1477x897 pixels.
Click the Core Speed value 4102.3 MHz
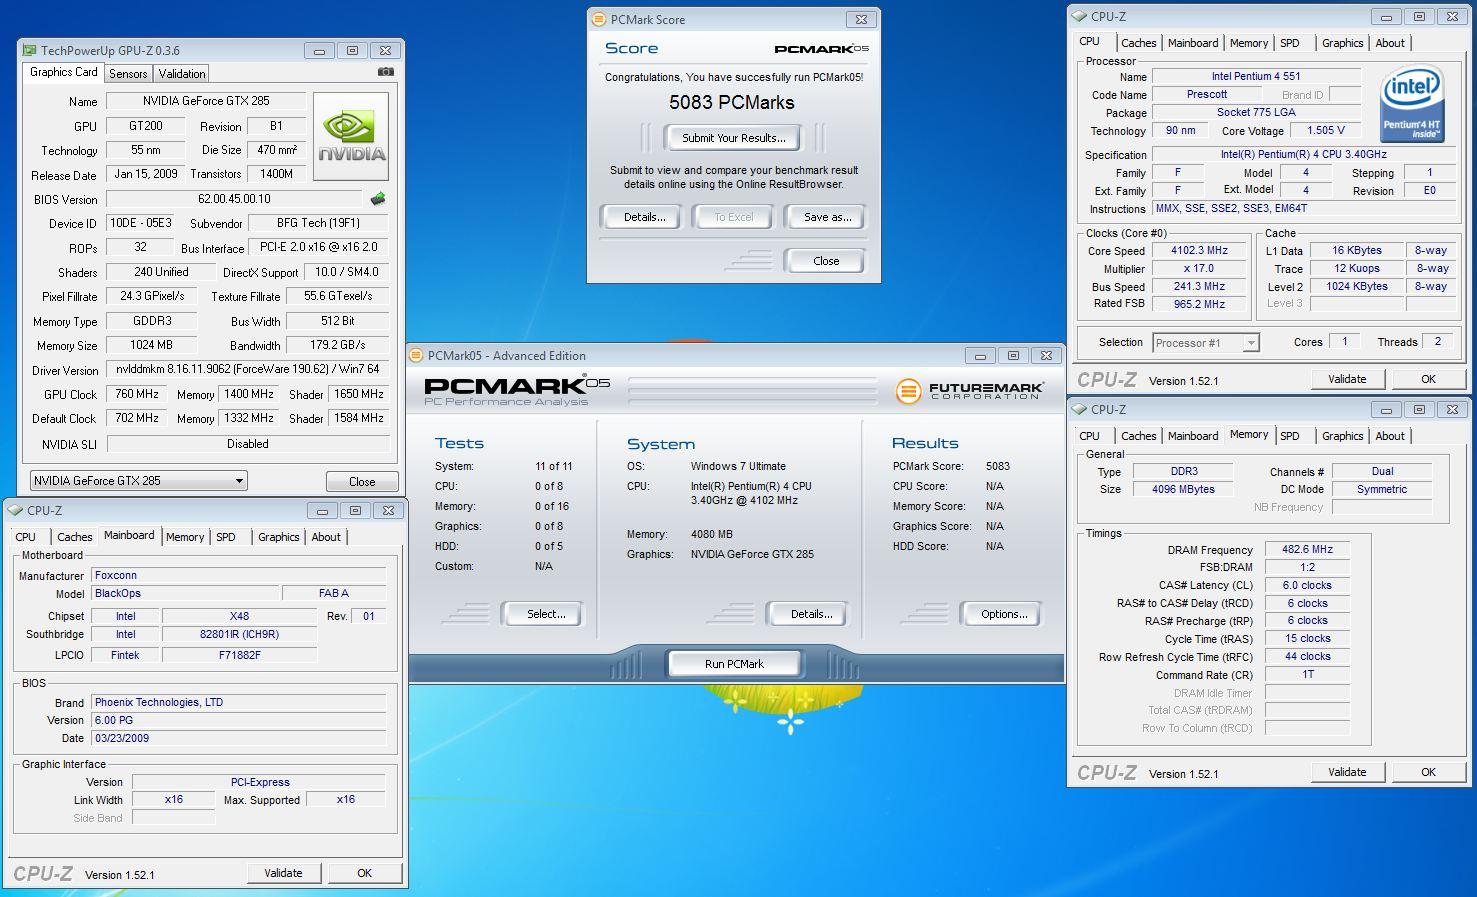click(1199, 251)
